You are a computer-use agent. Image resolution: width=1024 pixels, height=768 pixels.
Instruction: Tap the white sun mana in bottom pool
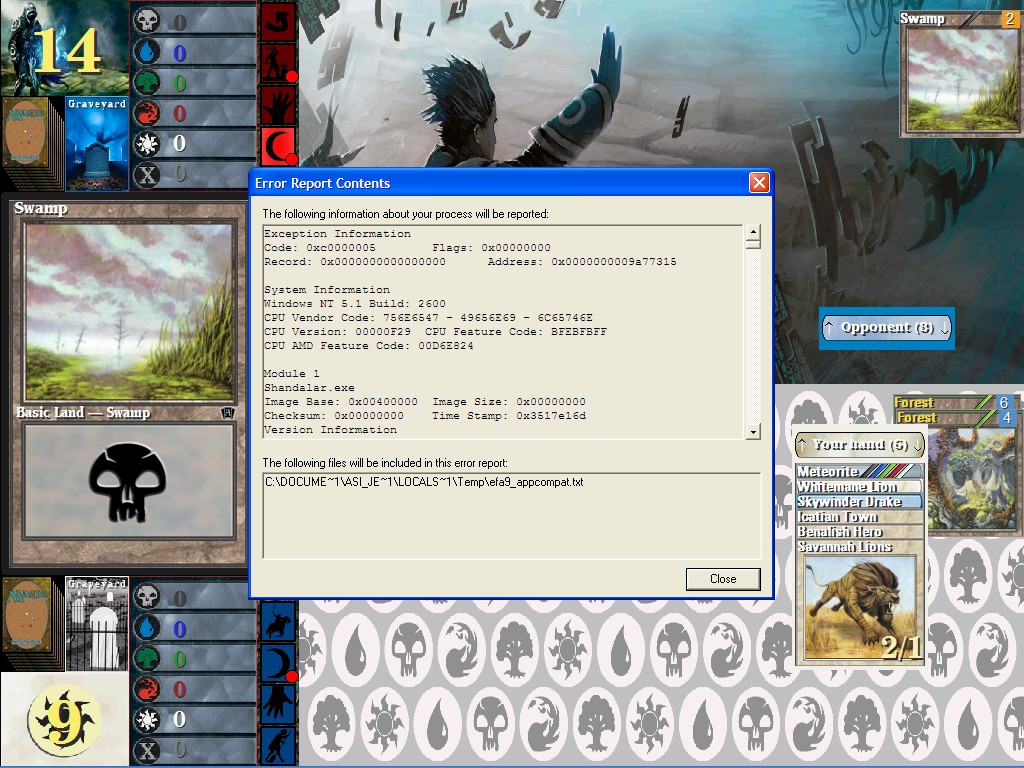147,720
